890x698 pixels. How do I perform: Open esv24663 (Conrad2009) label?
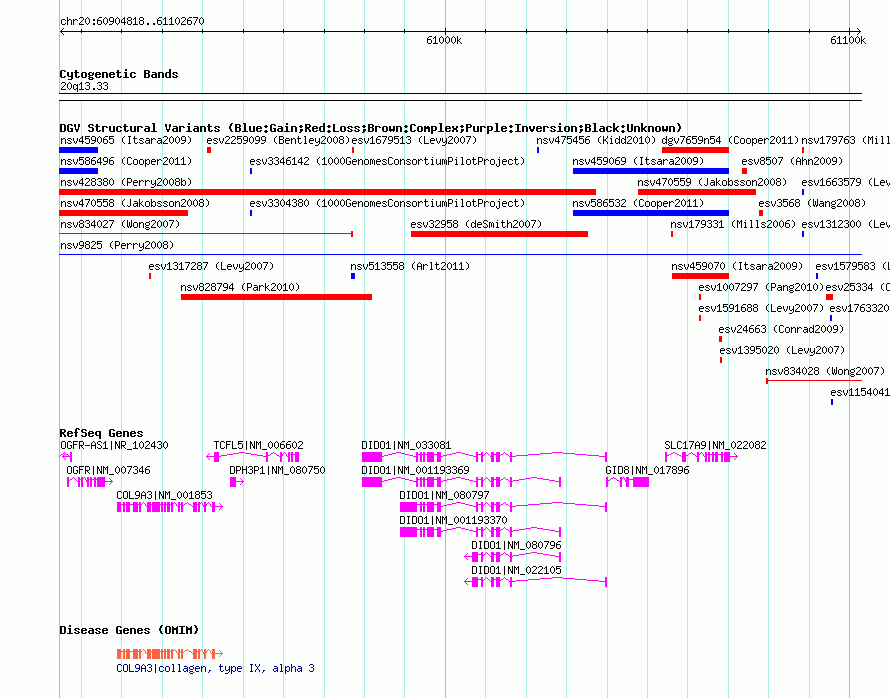tap(781, 329)
